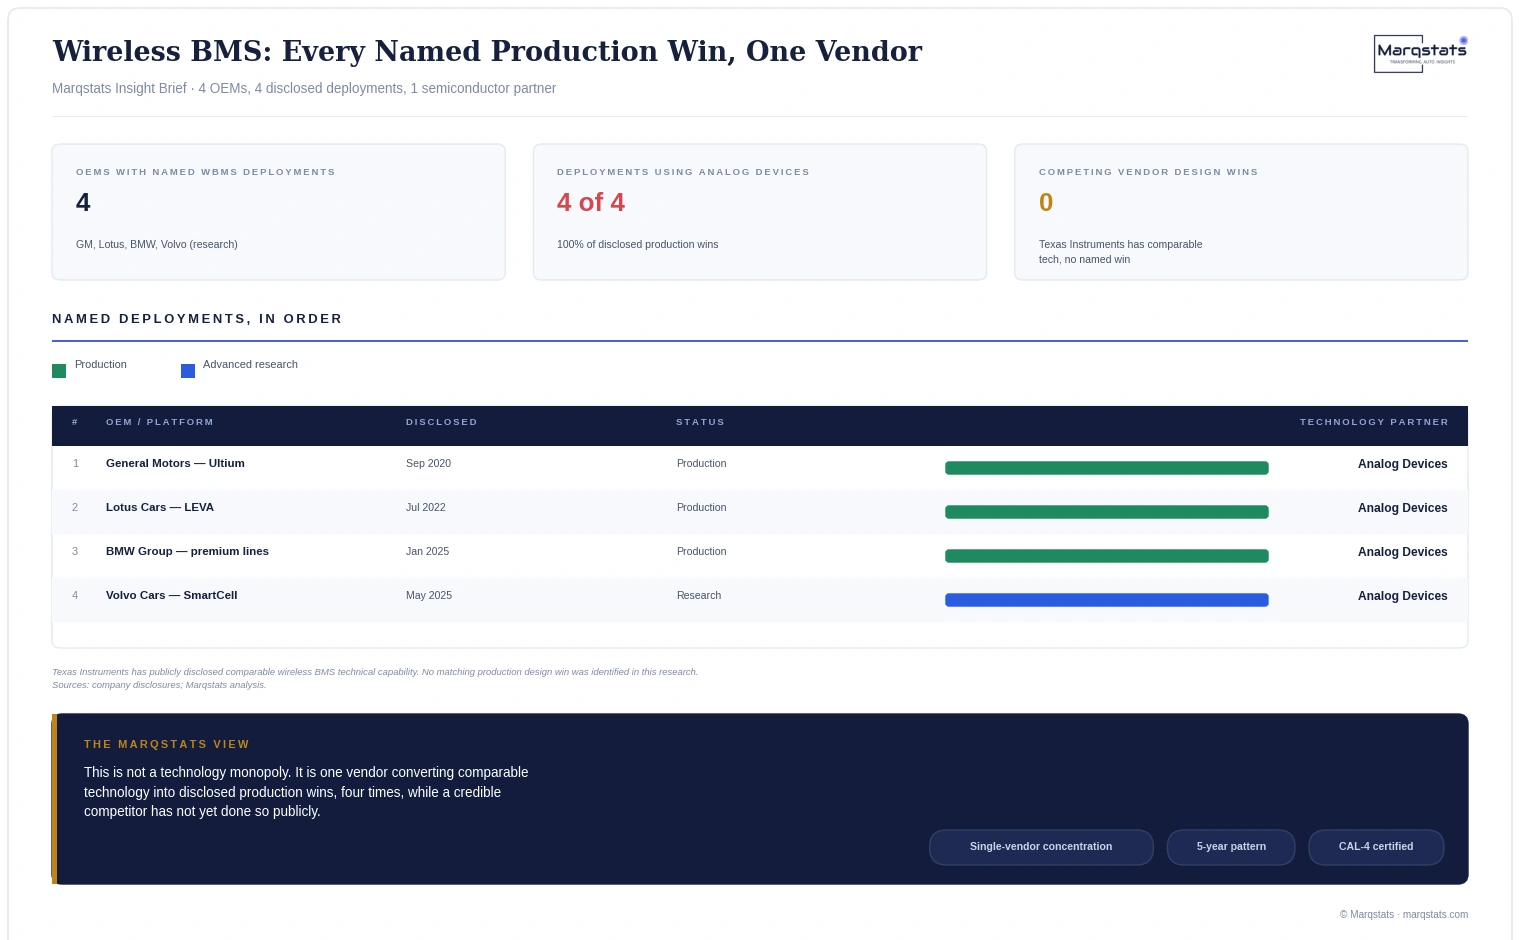1520x940 pixels.
Task: Select the CAL-4 certified pill
Action: coord(1376,847)
